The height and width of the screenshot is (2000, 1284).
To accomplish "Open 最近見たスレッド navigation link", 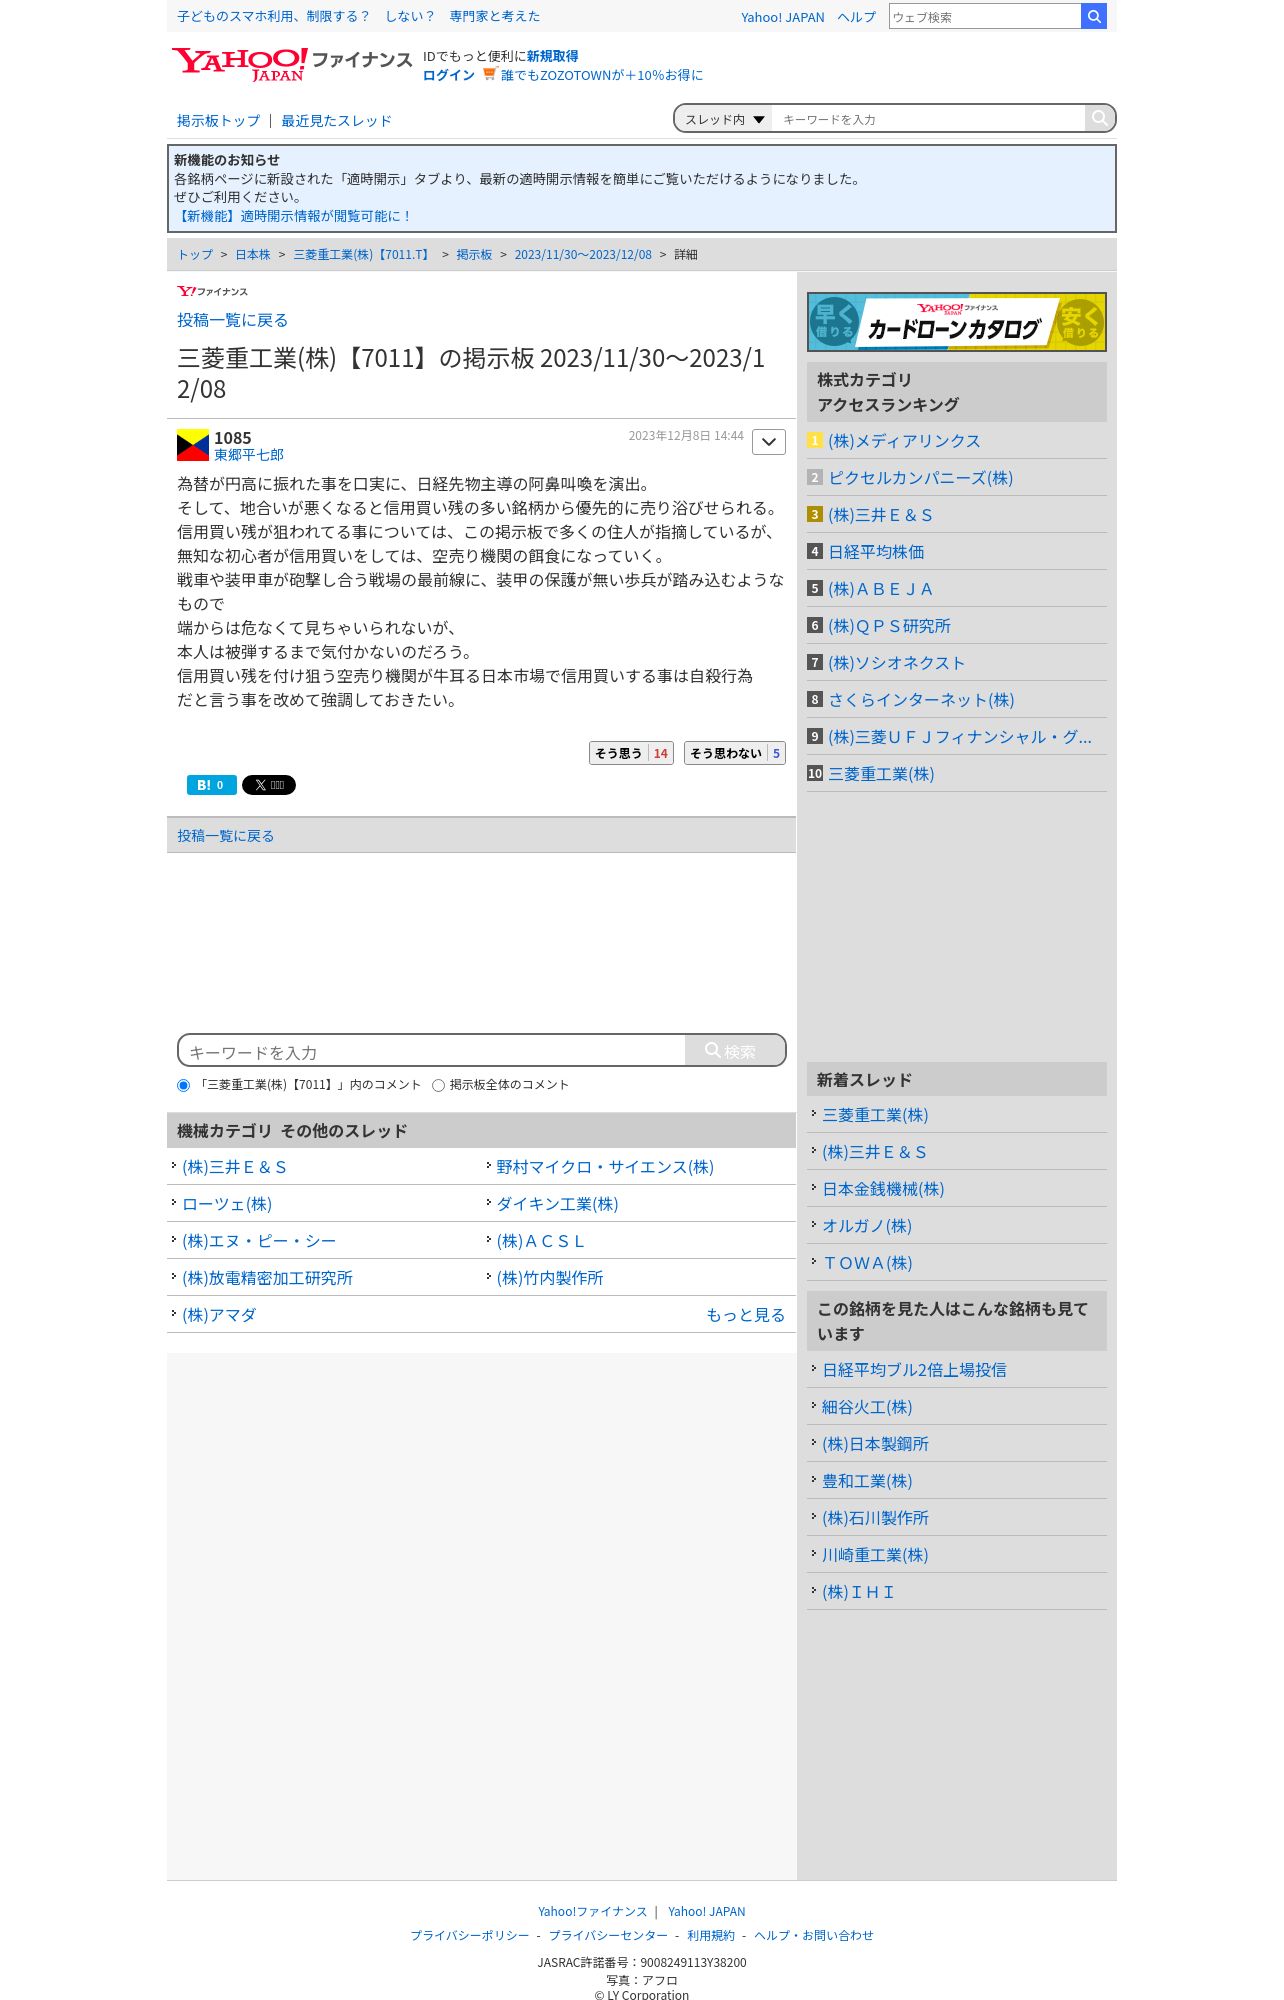I will [x=336, y=121].
